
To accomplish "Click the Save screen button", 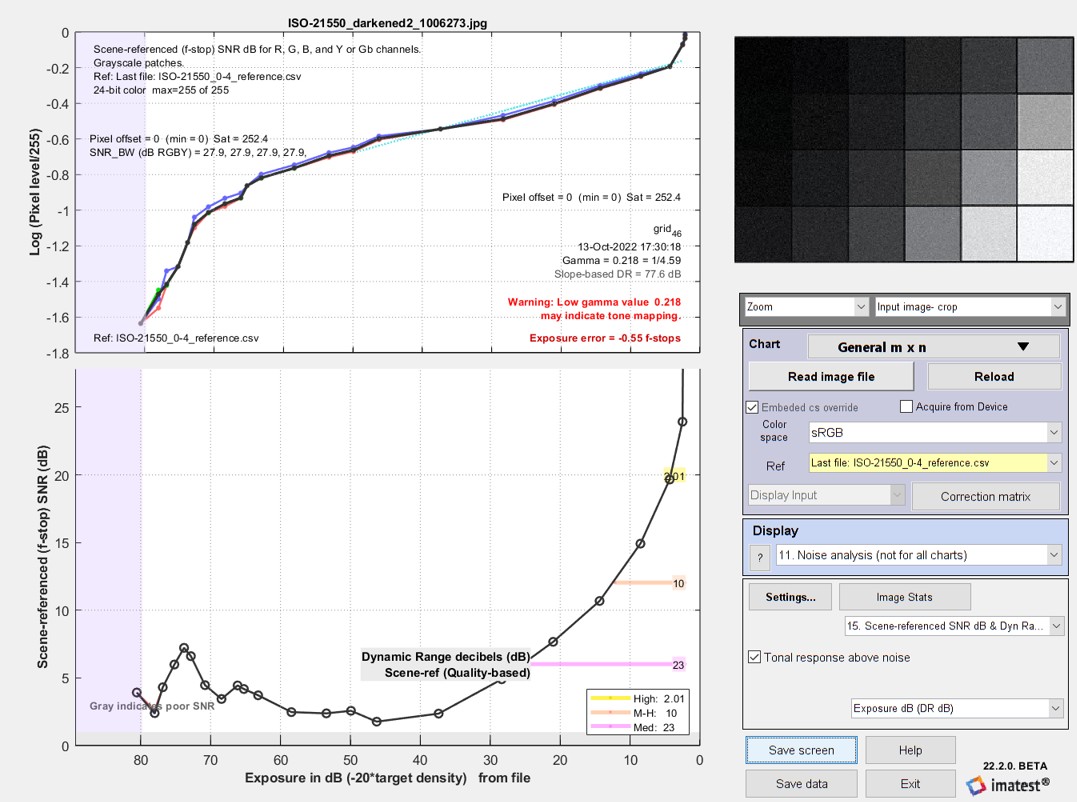I will [802, 750].
